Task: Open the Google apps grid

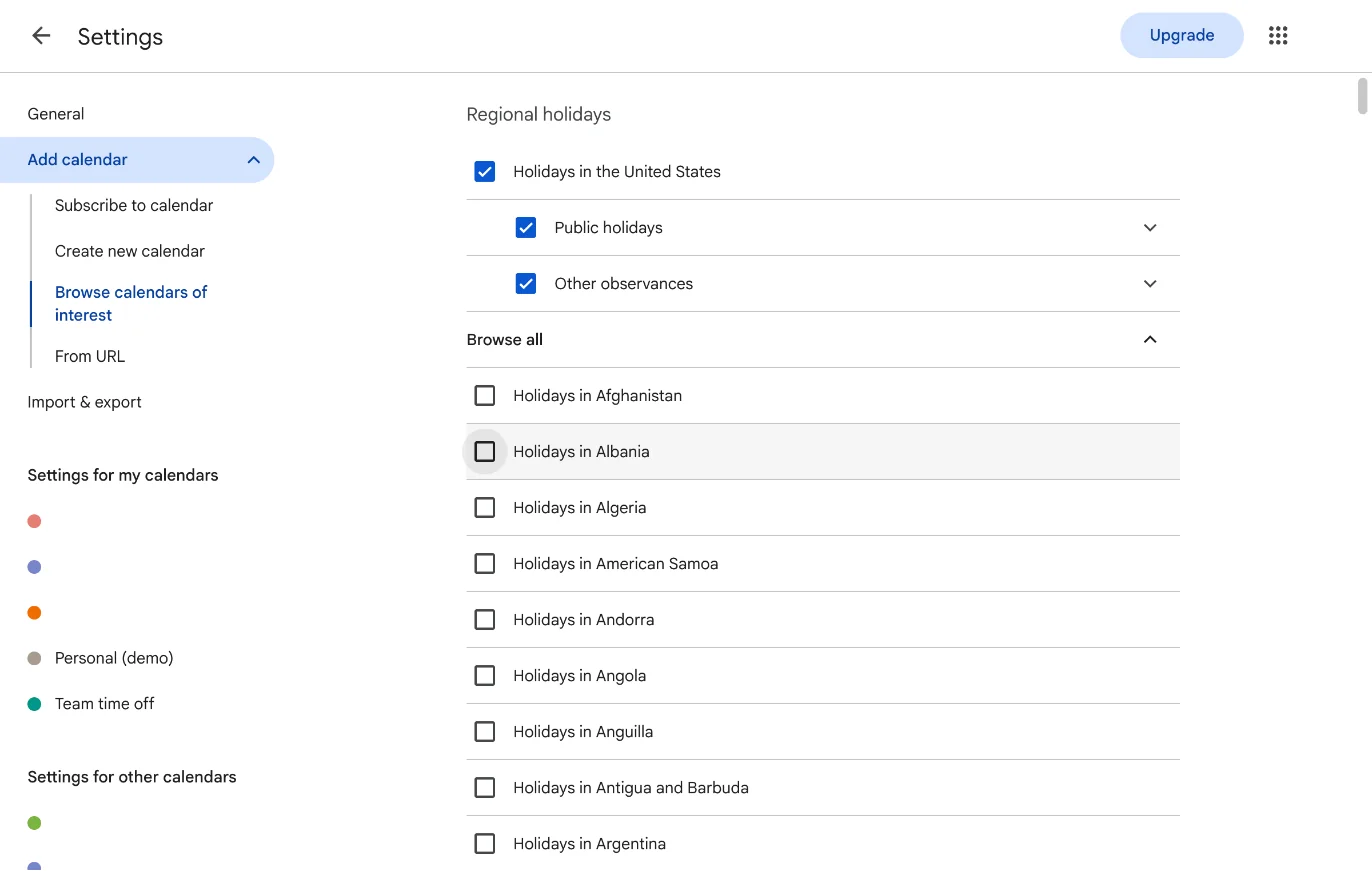Action: [1278, 36]
